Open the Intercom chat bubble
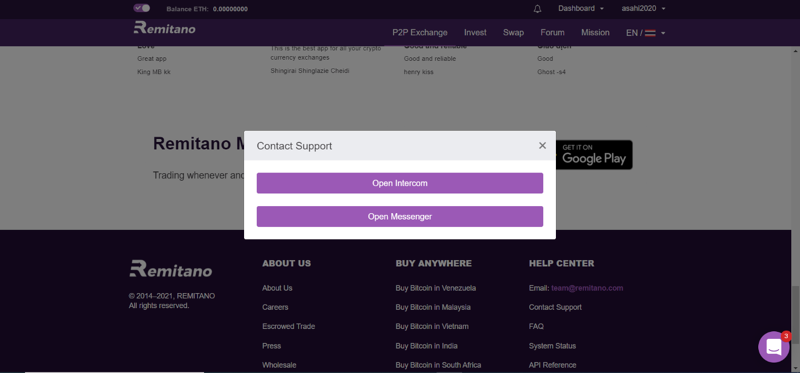The height and width of the screenshot is (373, 800). coord(773,347)
